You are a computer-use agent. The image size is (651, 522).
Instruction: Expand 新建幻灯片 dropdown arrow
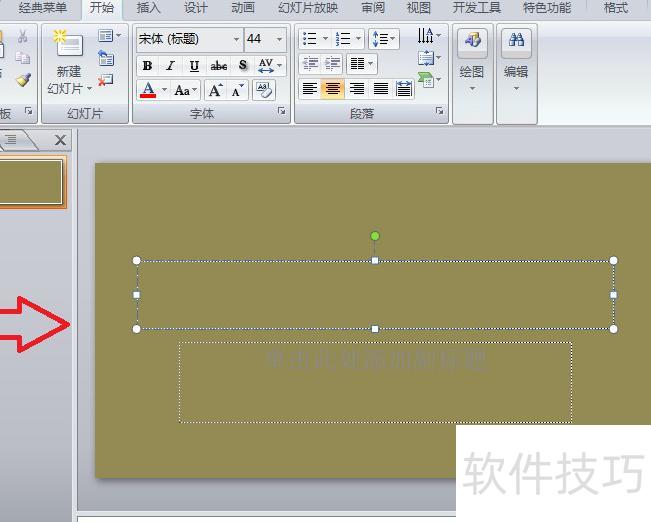pyautogui.click(x=89, y=89)
